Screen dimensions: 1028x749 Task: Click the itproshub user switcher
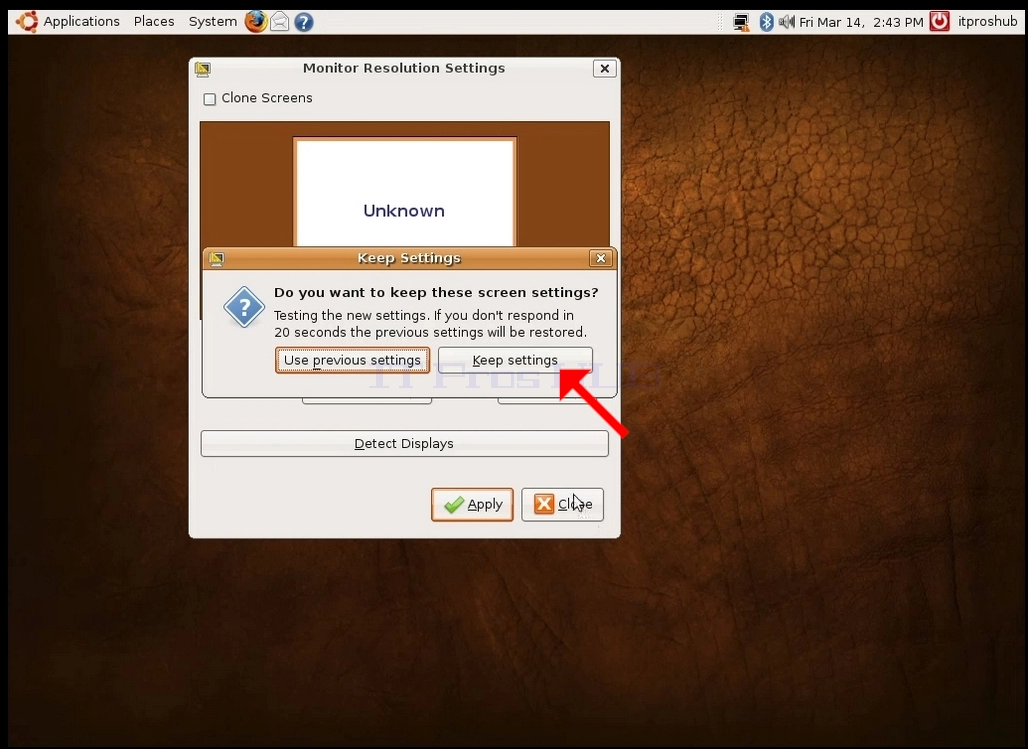click(x=987, y=22)
